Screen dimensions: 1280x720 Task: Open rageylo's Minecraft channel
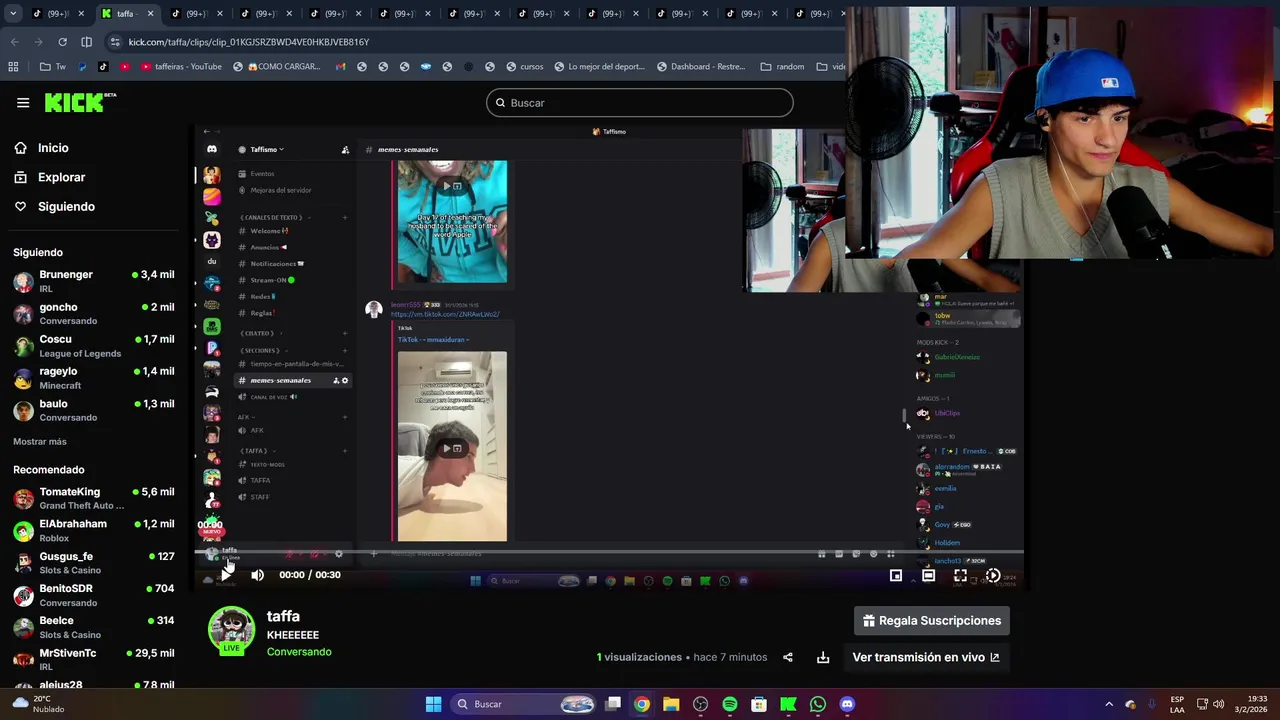pyautogui.click(x=94, y=378)
